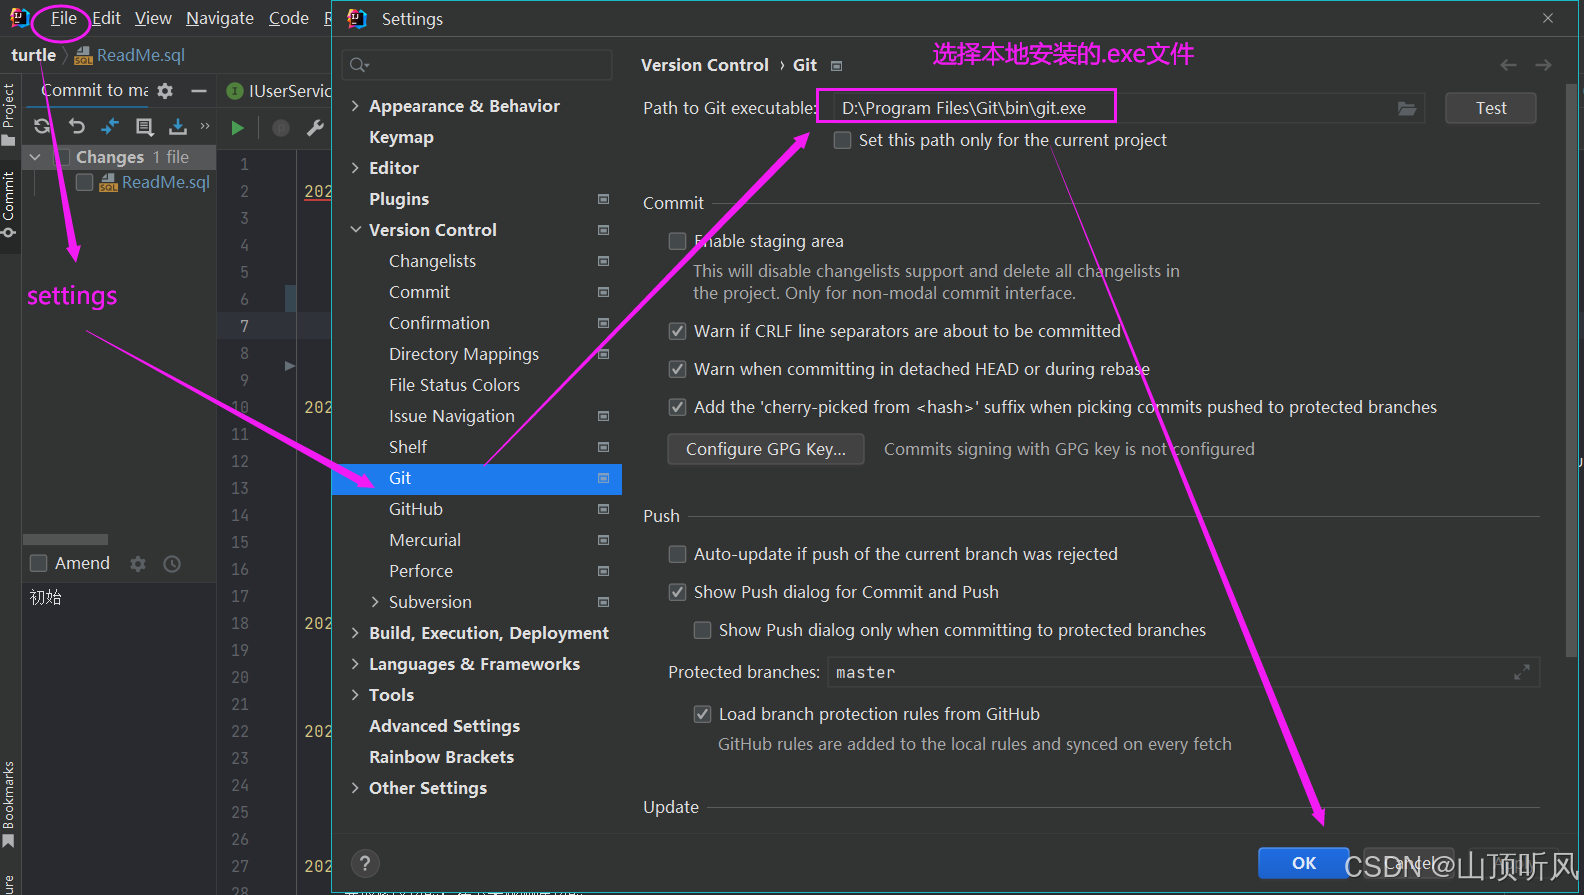Click the Protected branches master field
Viewport: 1584px width, 895px height.
click(x=1184, y=672)
